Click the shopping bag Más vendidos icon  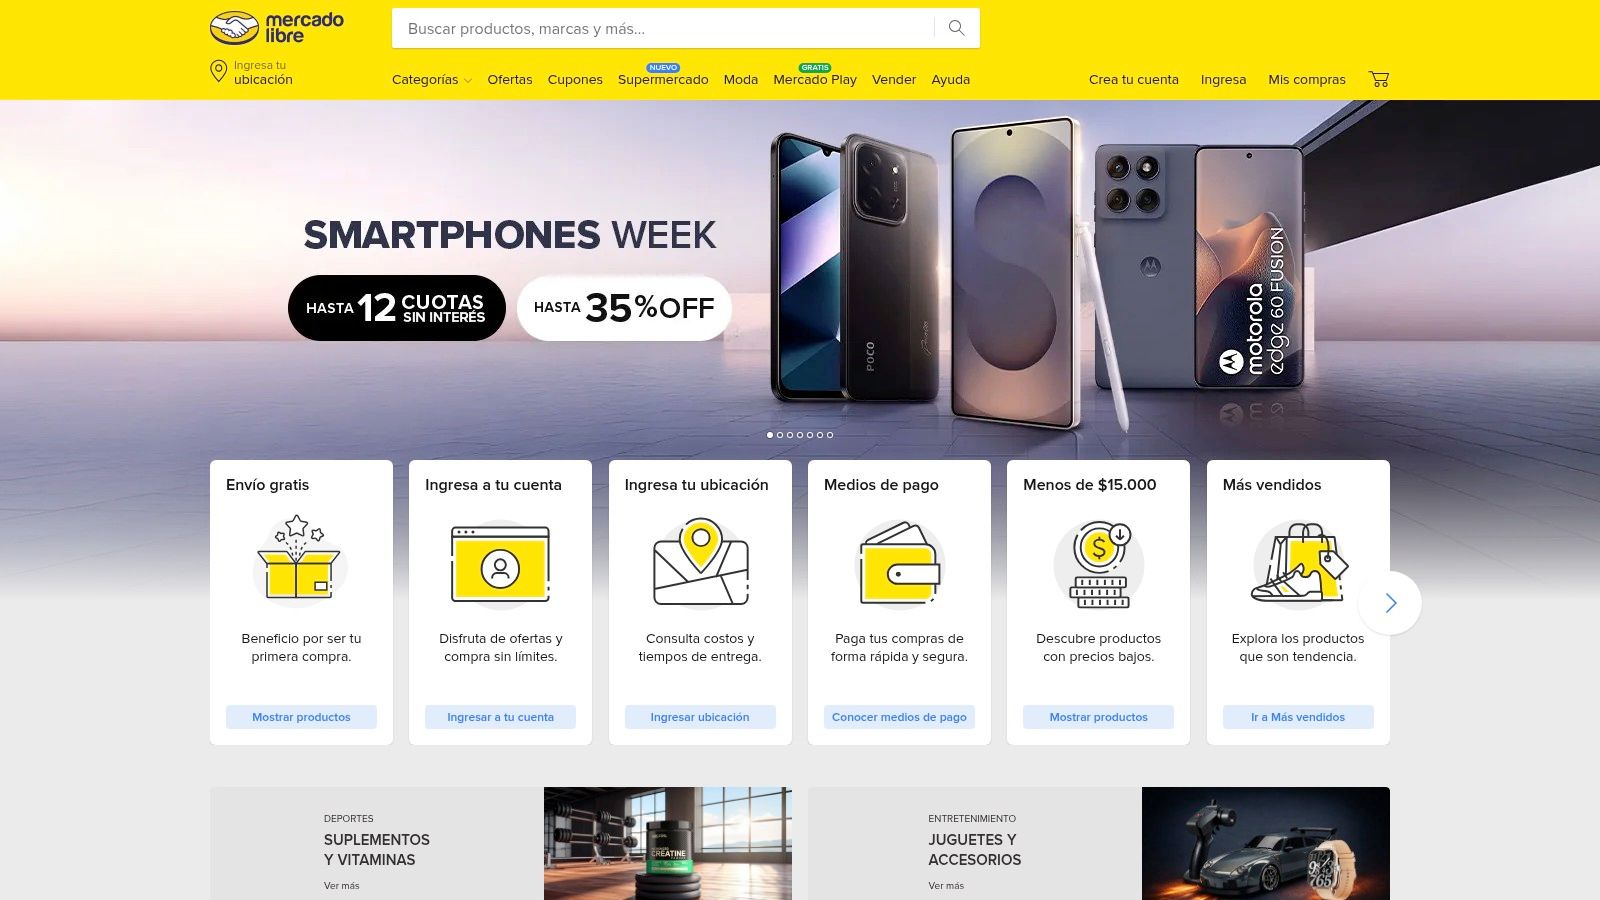coord(1298,563)
